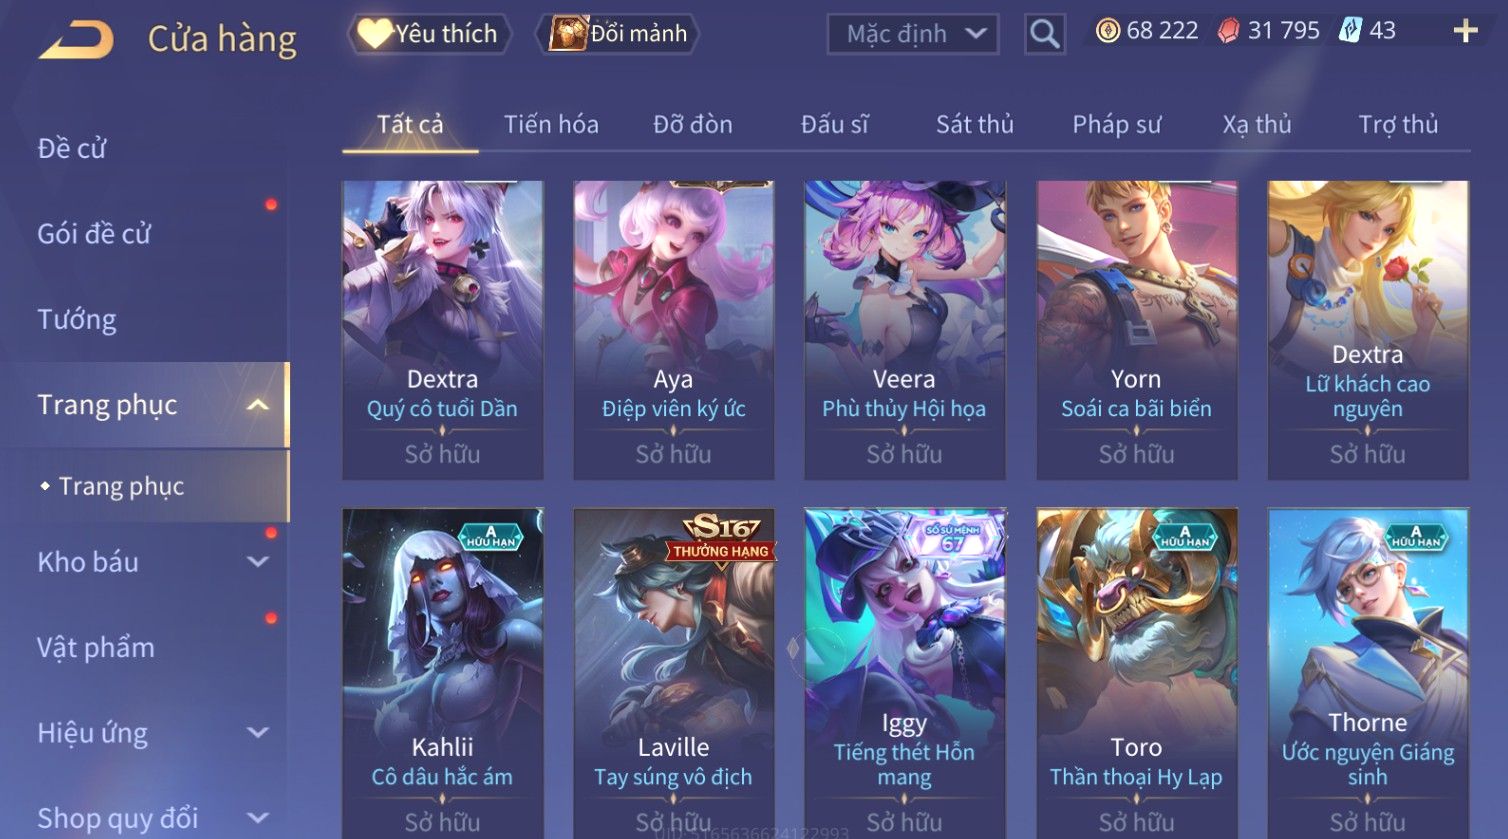Click the golden back arrow icon

(77, 39)
